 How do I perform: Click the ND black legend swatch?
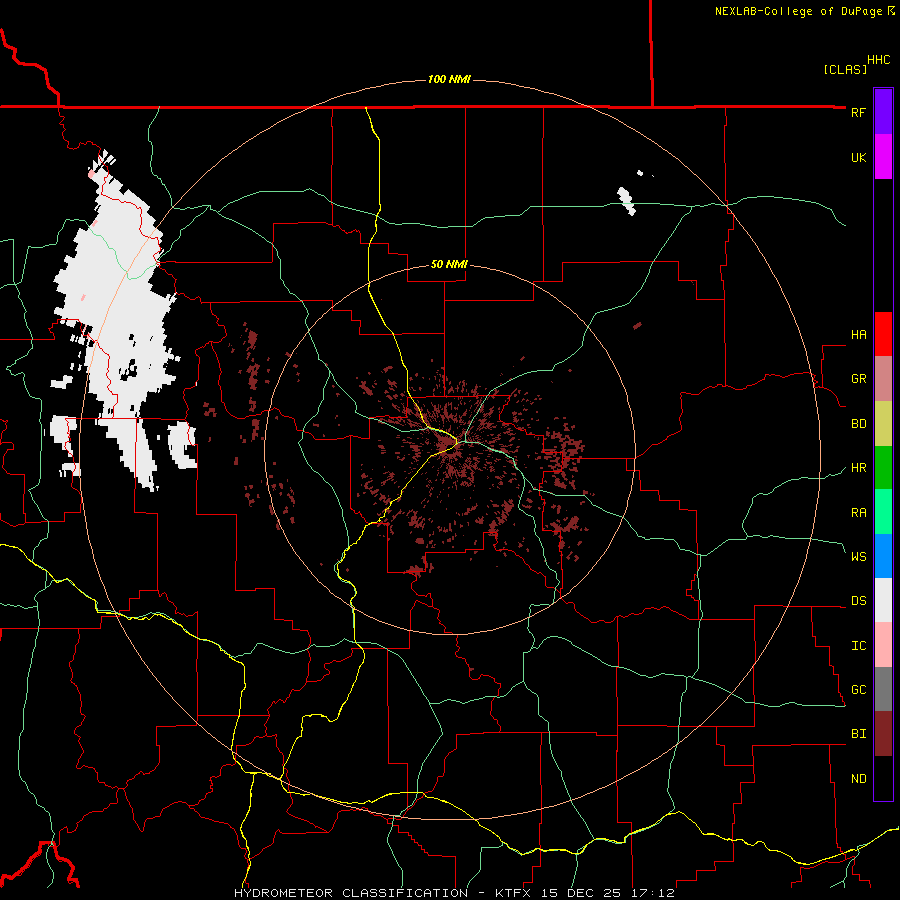point(883,778)
